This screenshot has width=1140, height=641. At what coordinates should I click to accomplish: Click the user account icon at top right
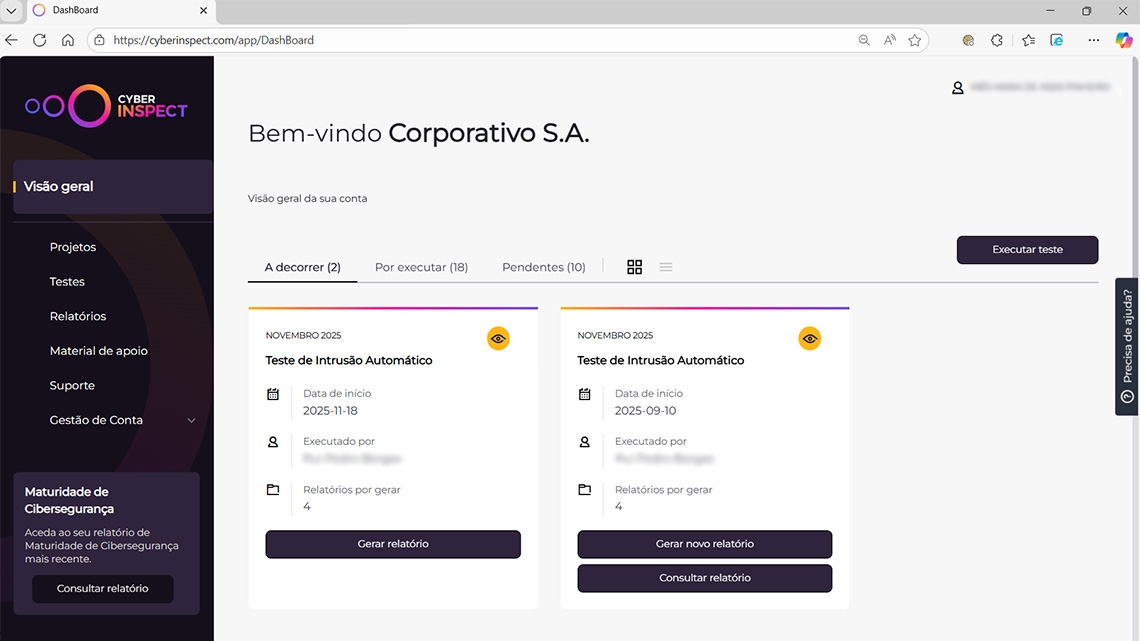pyautogui.click(x=956, y=87)
